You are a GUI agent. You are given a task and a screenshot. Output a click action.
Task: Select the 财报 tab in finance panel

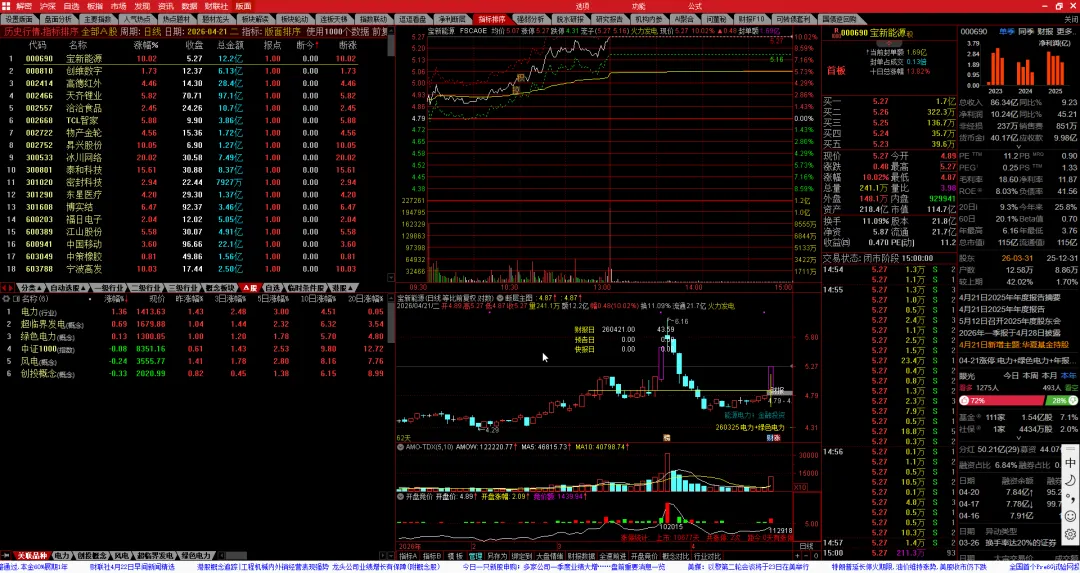pos(1045,32)
